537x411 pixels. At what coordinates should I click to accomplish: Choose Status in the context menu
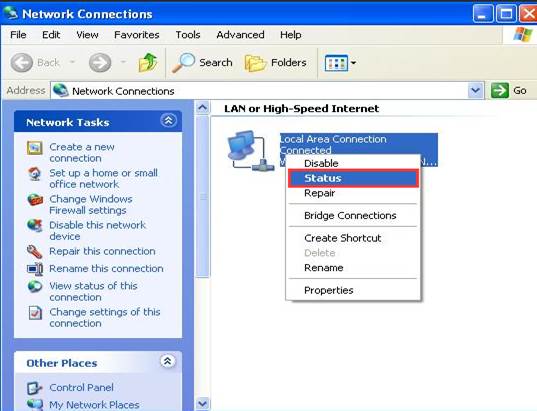pyautogui.click(x=353, y=178)
